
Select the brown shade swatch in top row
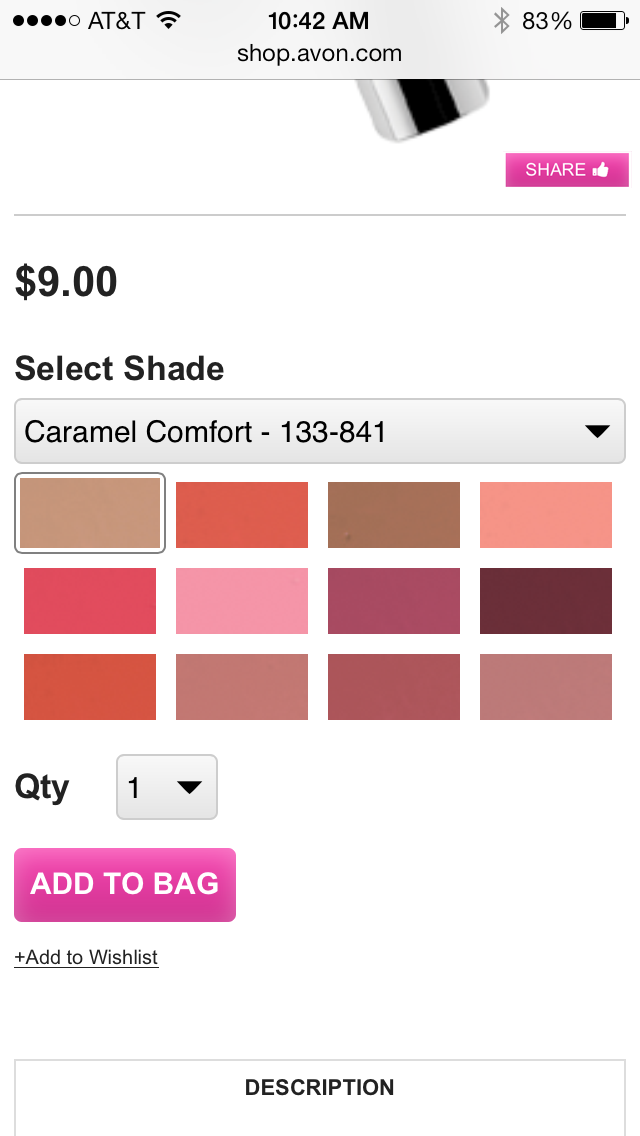[x=394, y=514]
